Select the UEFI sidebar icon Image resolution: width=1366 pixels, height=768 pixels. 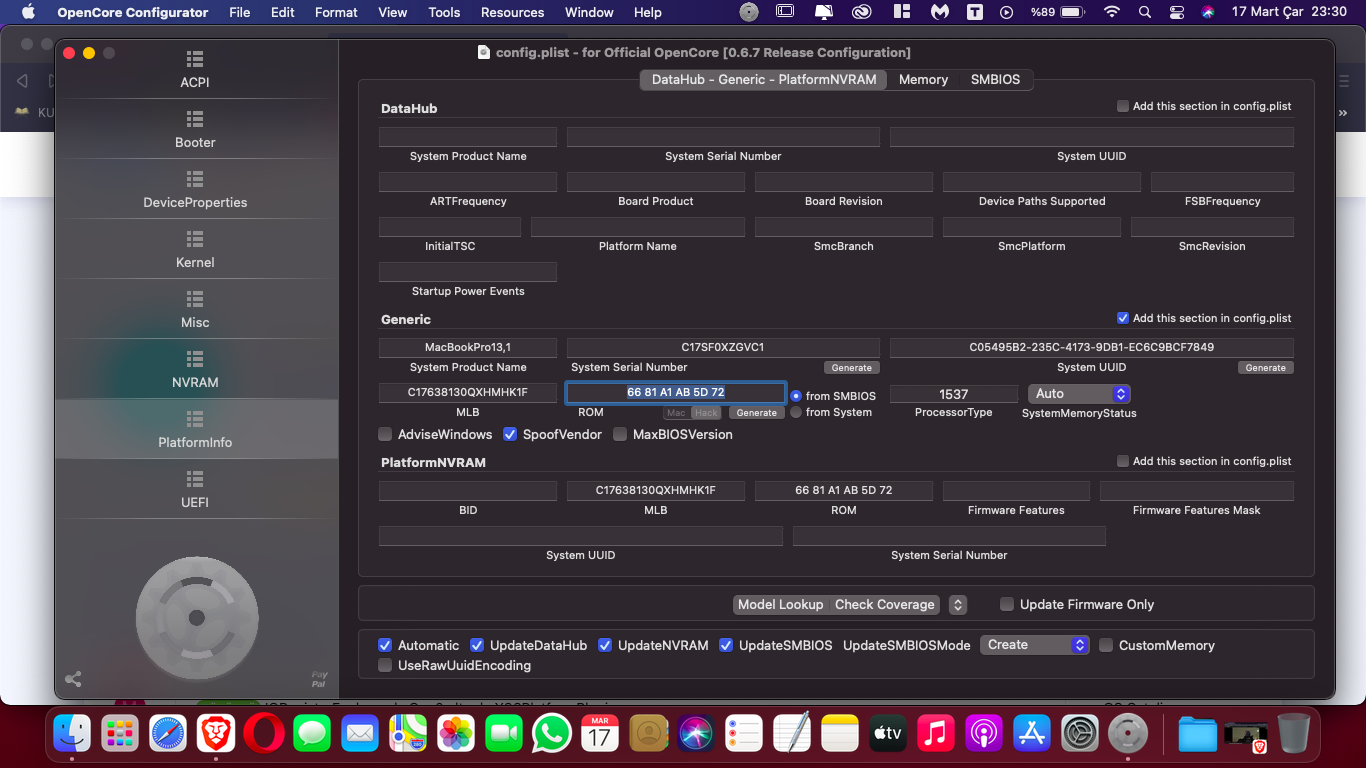tap(195, 490)
